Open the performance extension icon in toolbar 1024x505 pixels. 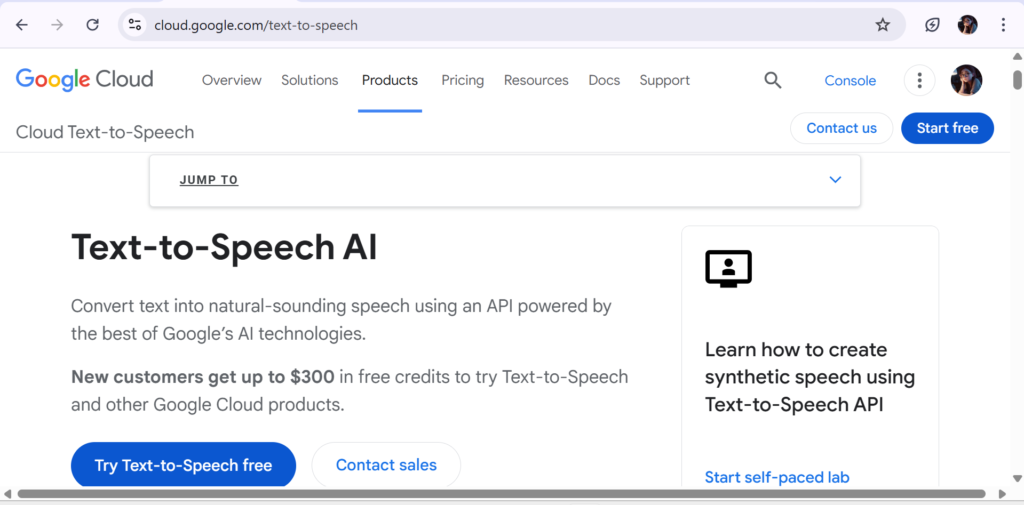click(x=932, y=25)
